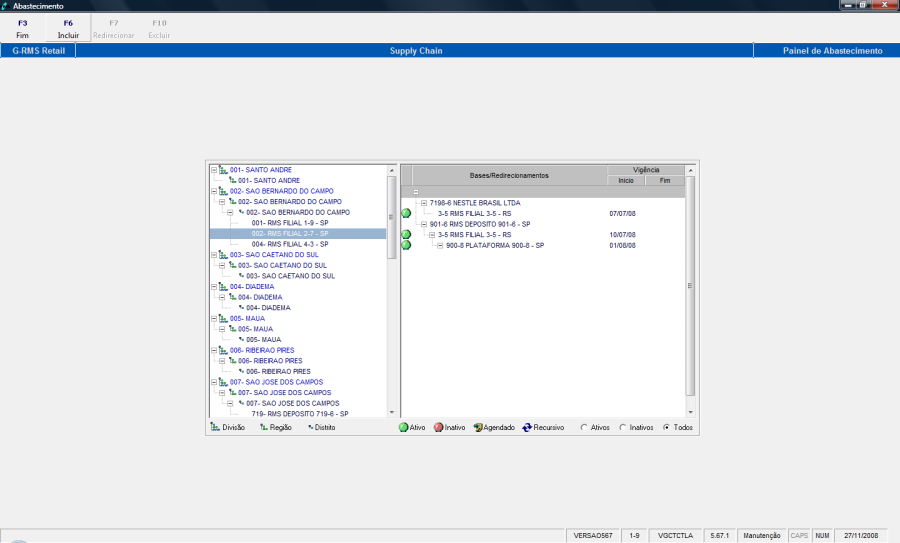Click green active icon for 07/07/08 row
Viewport: 900px width, 543px height.
click(x=406, y=214)
